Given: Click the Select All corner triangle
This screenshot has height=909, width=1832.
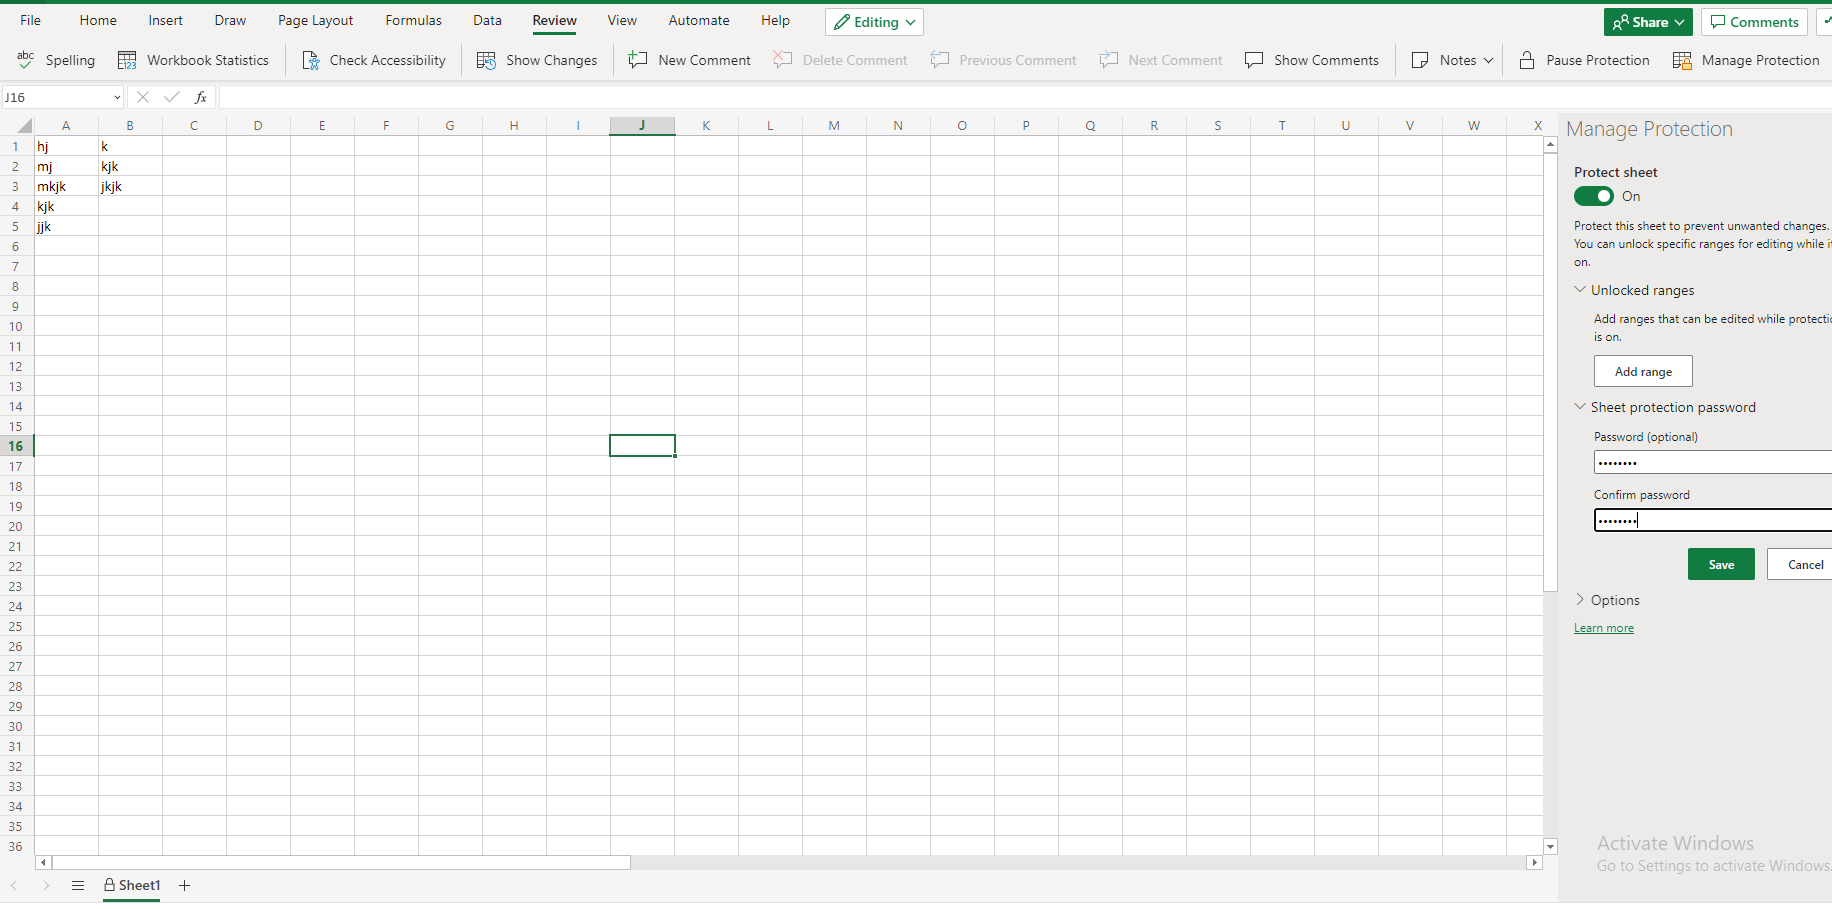Looking at the screenshot, I should 25,126.
